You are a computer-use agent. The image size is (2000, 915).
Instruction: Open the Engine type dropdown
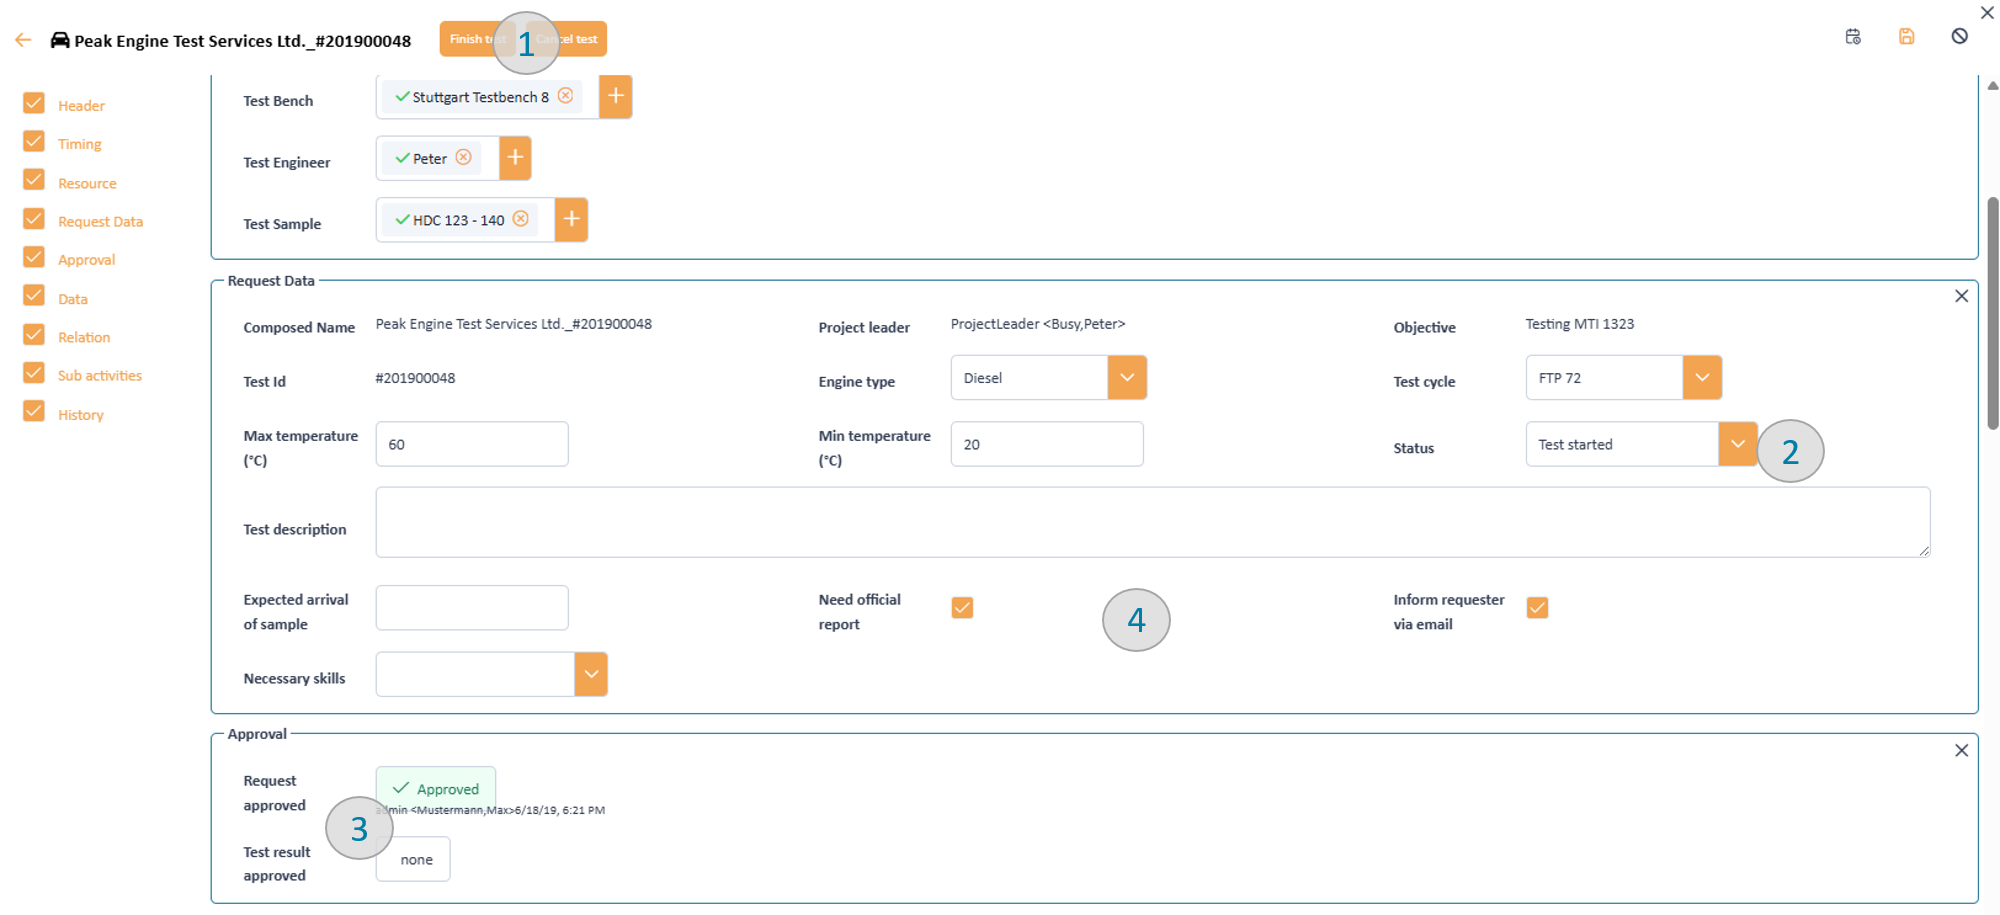coord(1127,378)
